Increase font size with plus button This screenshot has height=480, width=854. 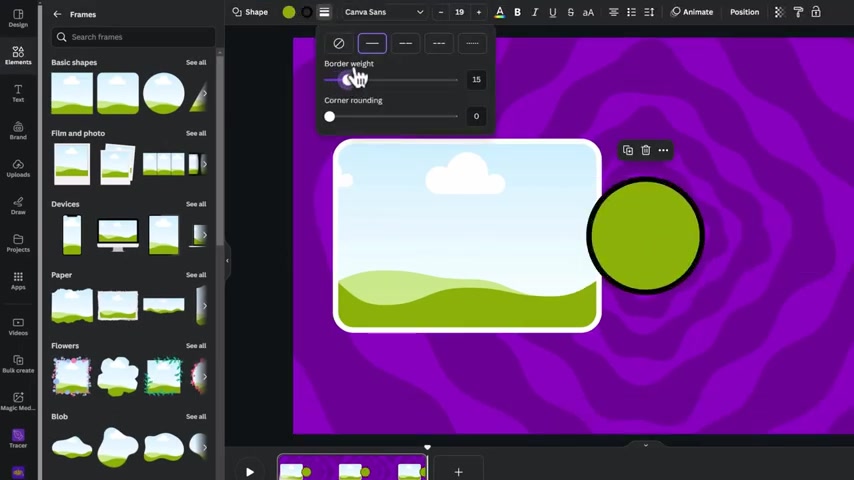[x=479, y=12]
